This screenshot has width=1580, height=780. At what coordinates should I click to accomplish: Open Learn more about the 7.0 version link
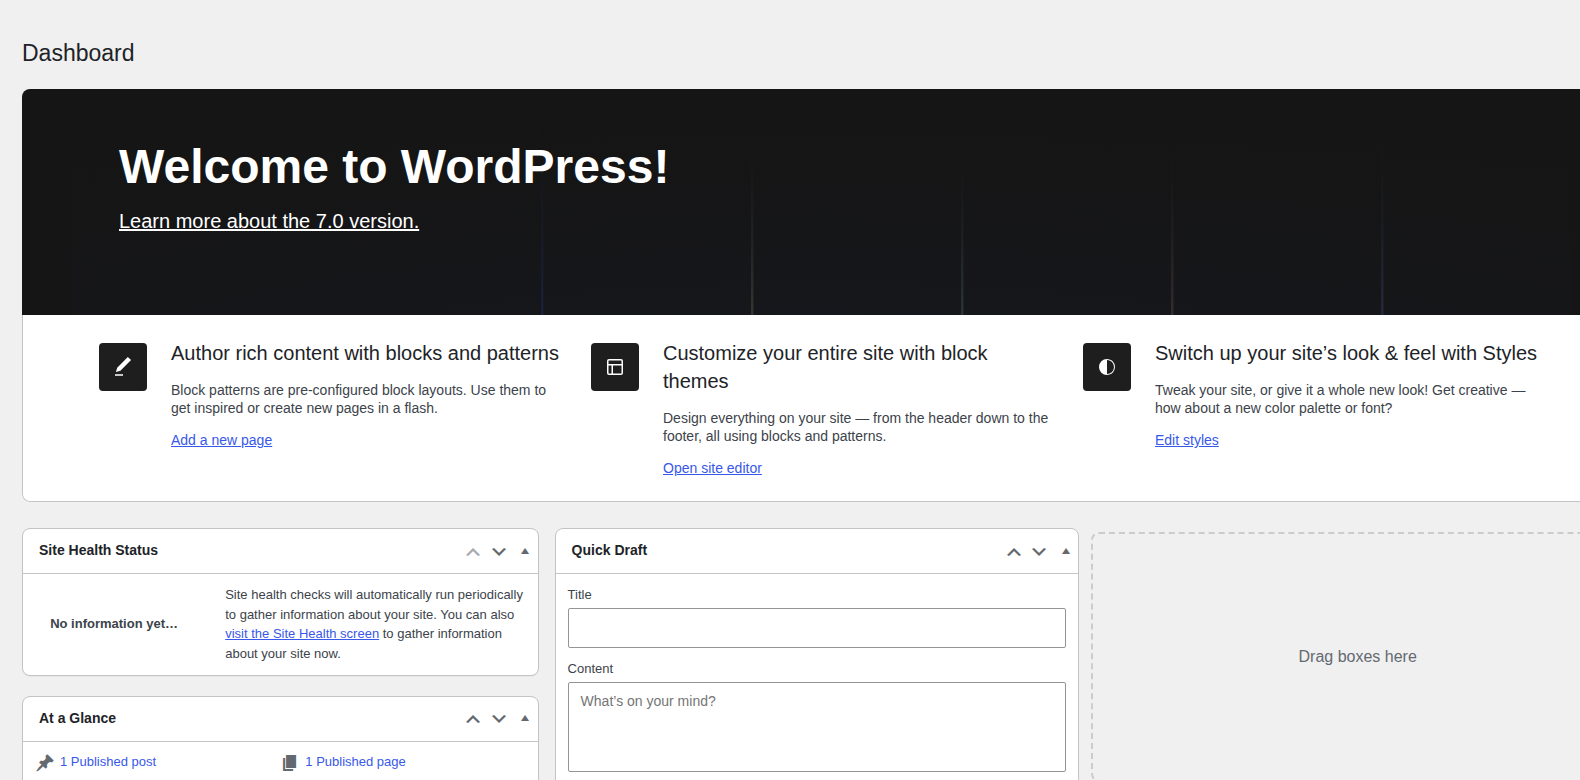click(269, 221)
